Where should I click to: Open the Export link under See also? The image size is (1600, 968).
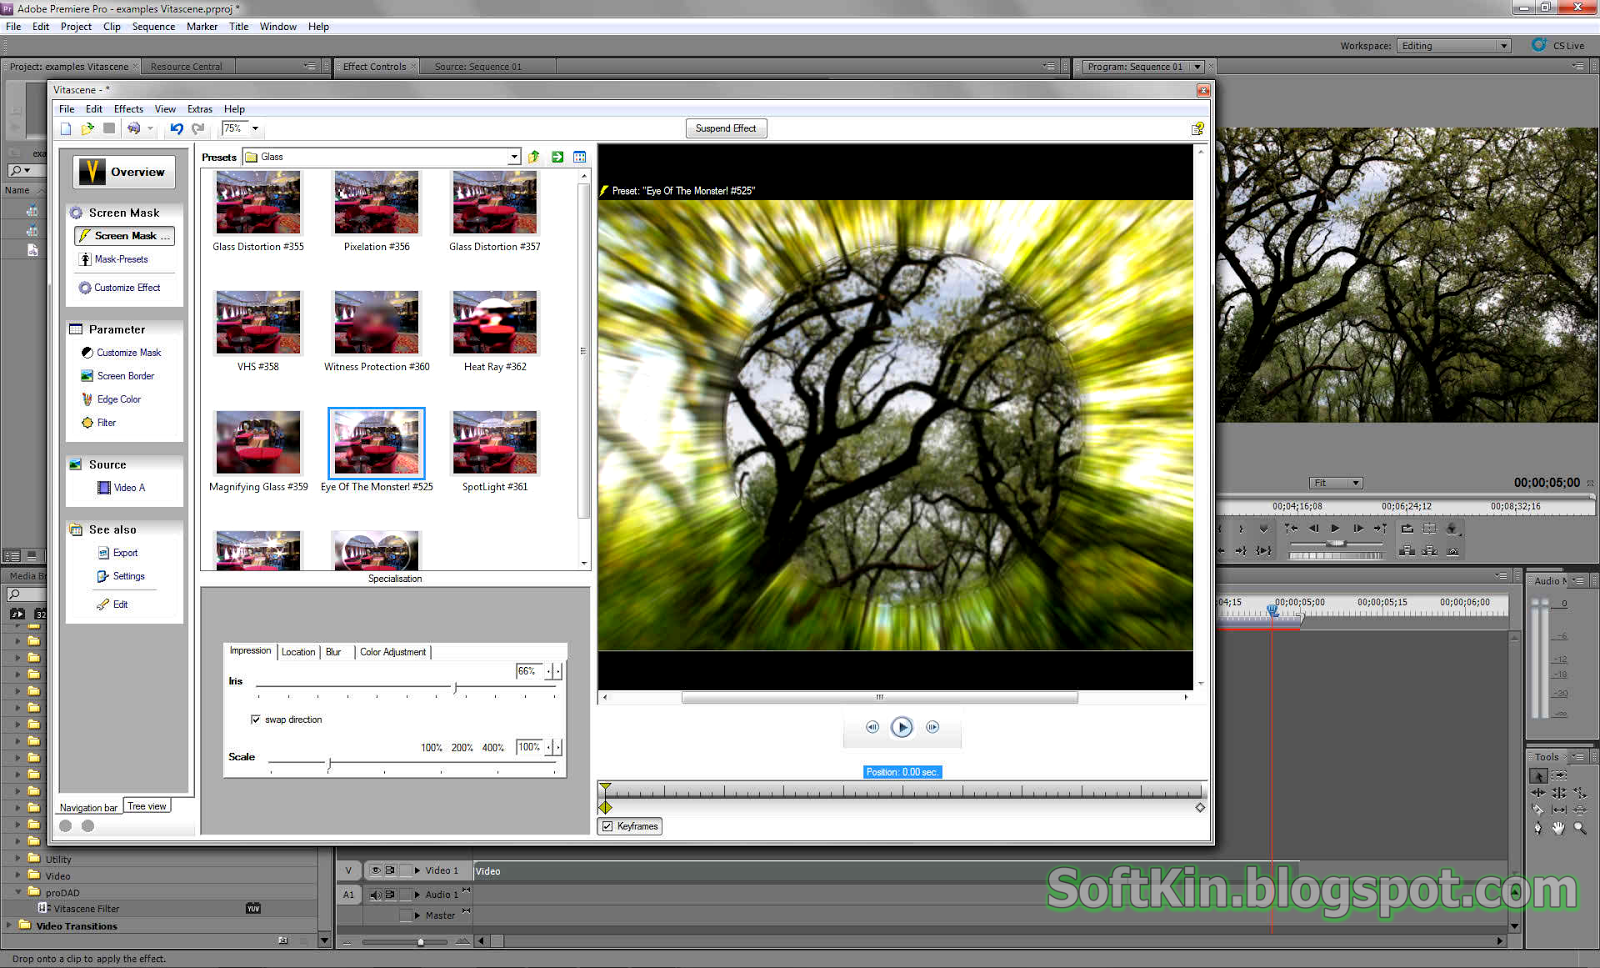125,553
